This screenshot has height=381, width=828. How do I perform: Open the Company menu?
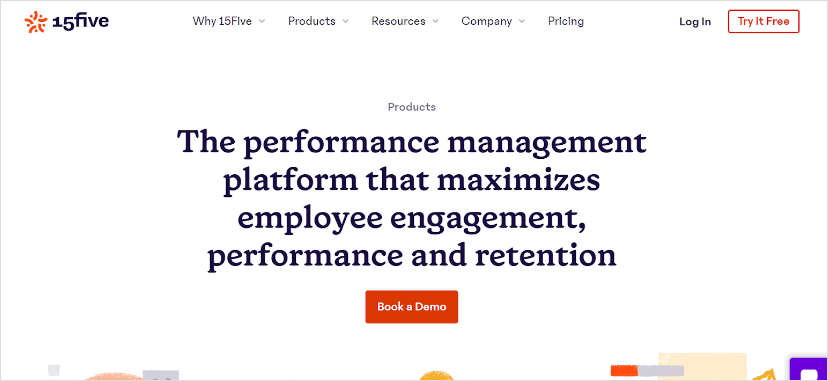(486, 21)
